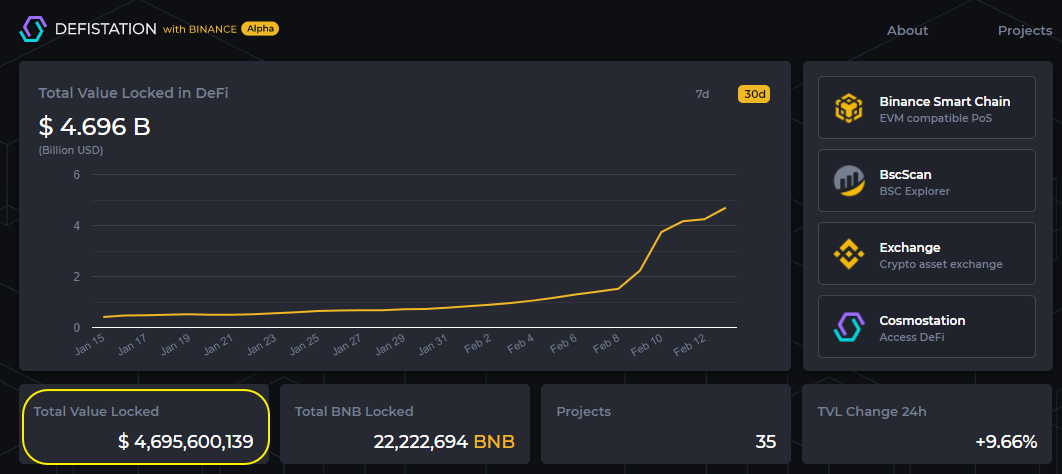The image size is (1062, 474).
Task: Click the Cosmostation hexagon icon
Action: coord(848,327)
